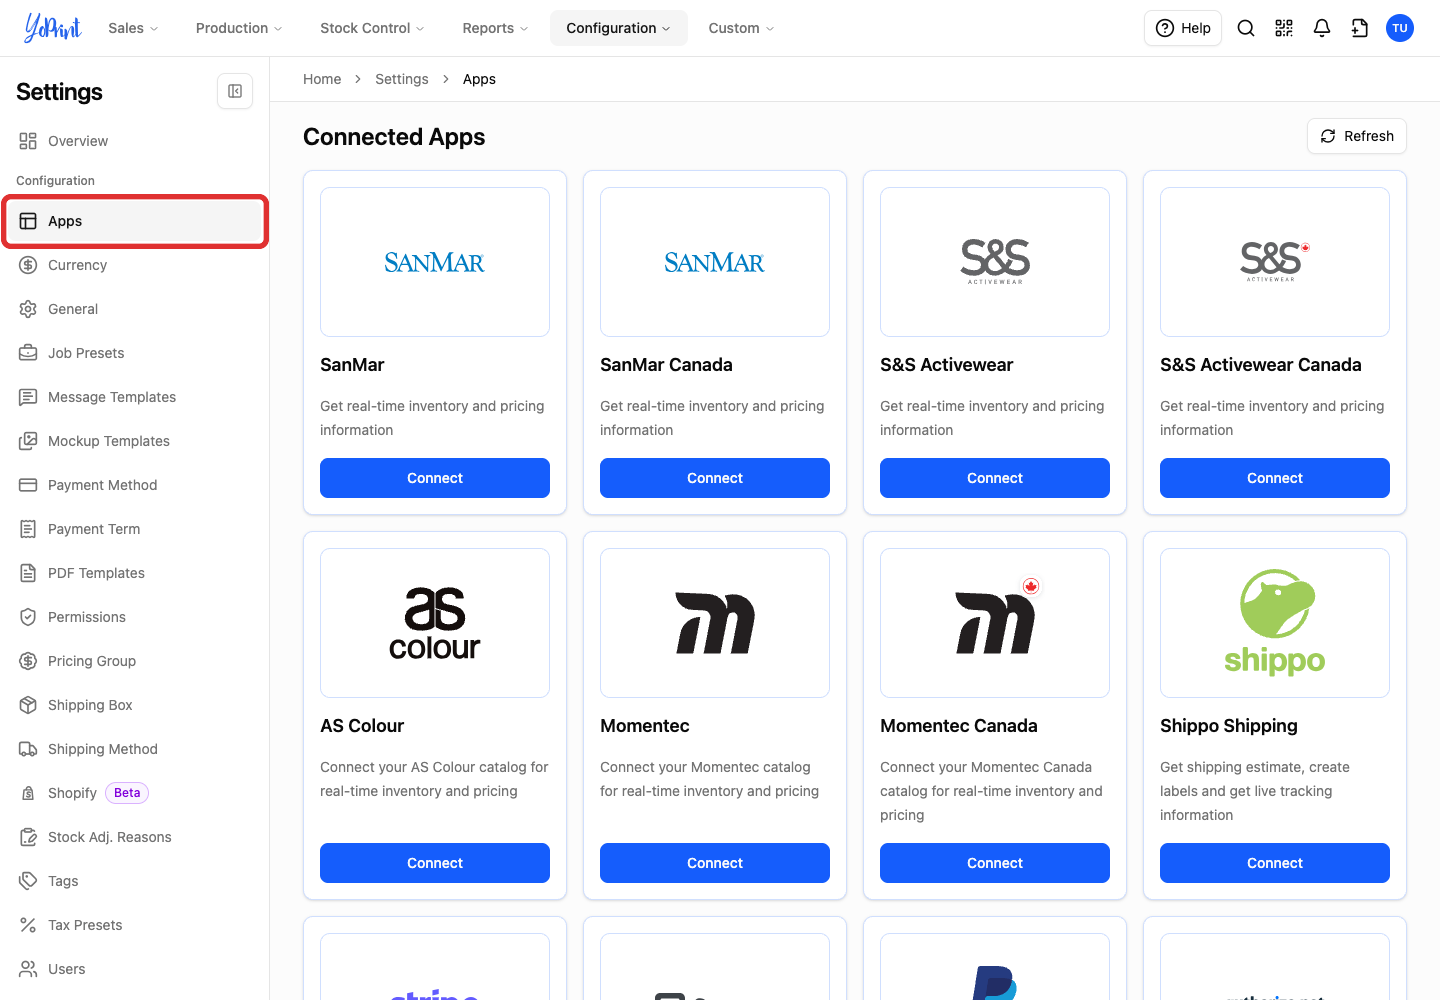1440x1000 pixels.
Task: Click the SanMar Canada logo thumbnail
Action: [x=715, y=262]
